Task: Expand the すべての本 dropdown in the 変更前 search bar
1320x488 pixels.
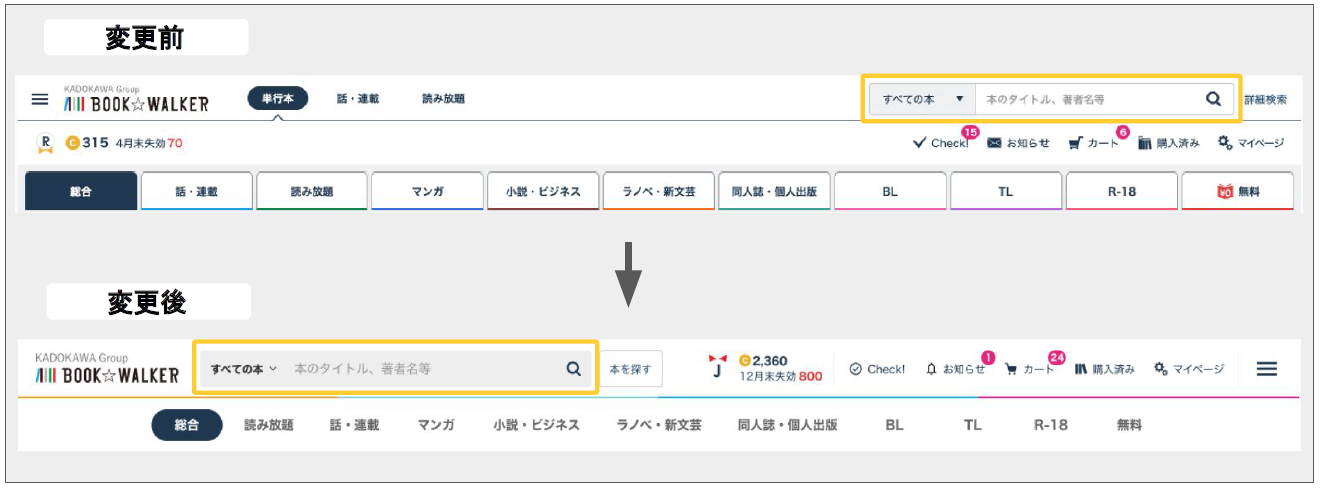Action: pos(922,100)
